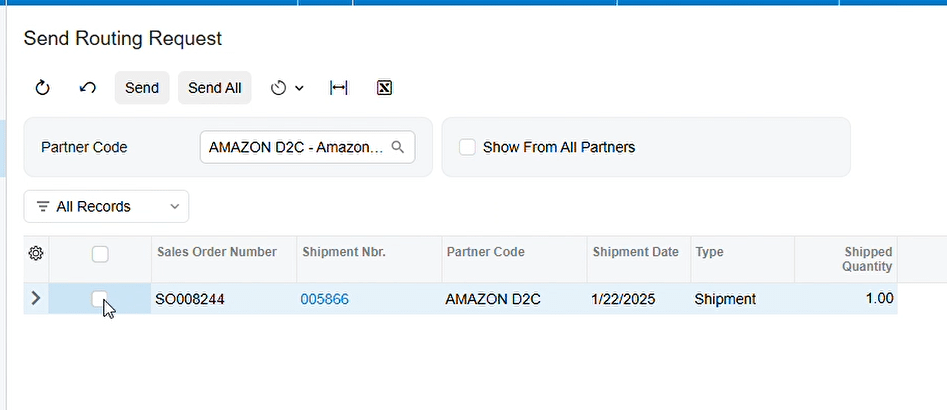Viewport: 947px width, 410px height.
Task: Tick the select-all checkbox in the grid header
Action: 100,254
